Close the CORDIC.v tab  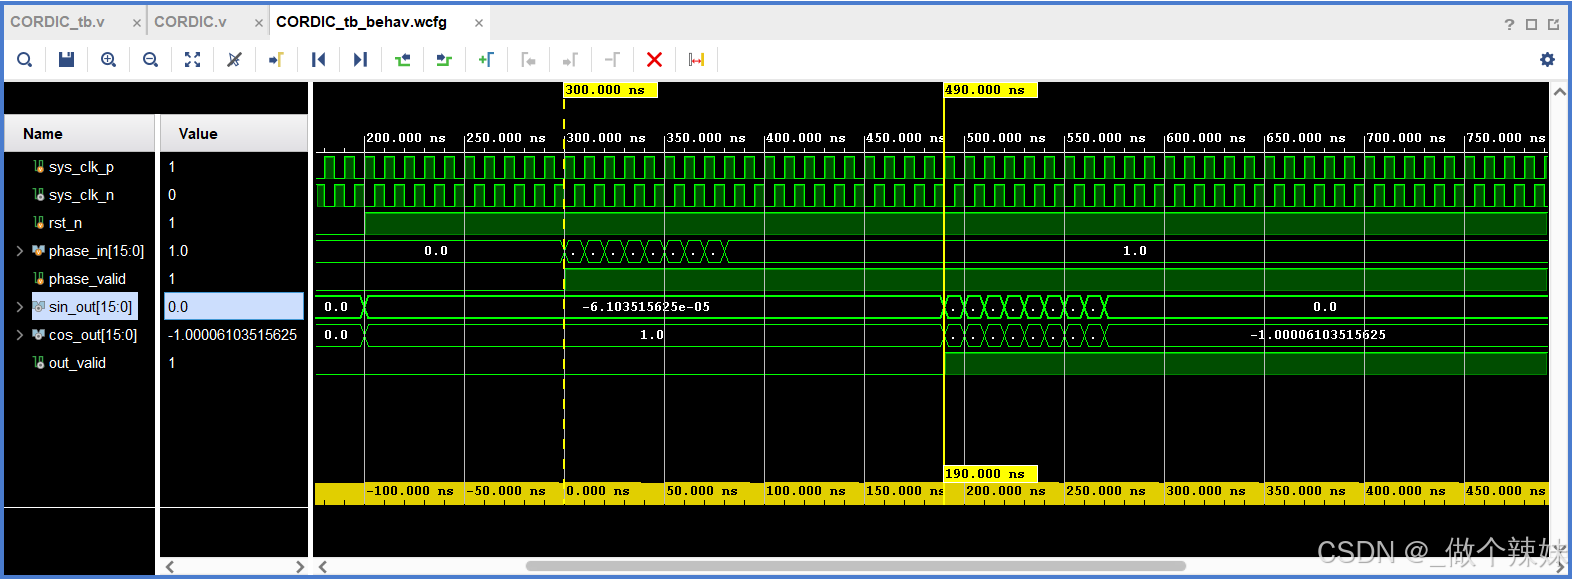tap(259, 23)
